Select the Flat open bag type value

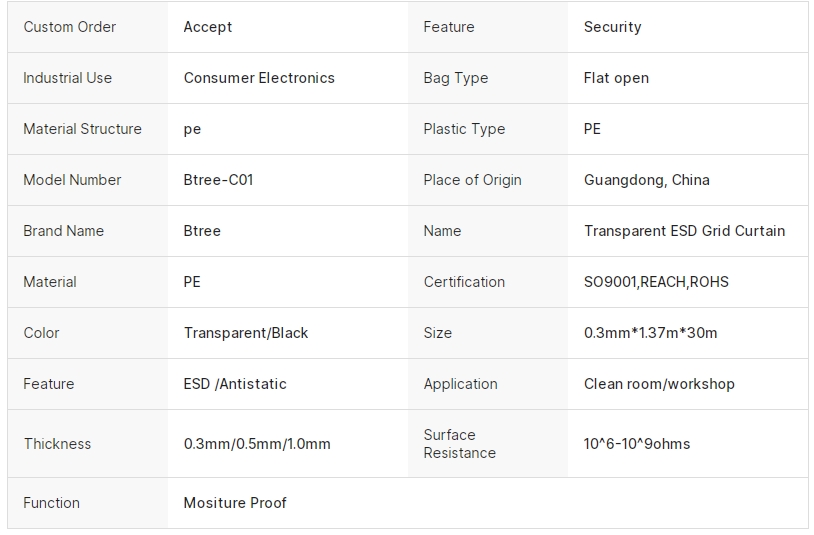click(616, 78)
